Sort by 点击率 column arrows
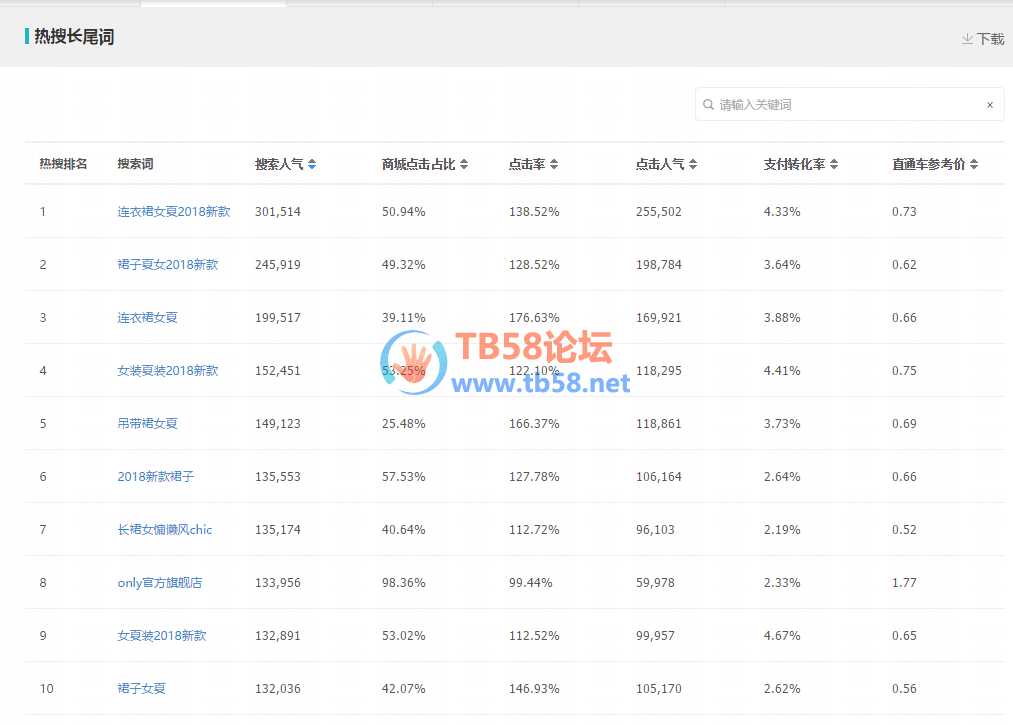The image size is (1013, 725). [x=554, y=165]
